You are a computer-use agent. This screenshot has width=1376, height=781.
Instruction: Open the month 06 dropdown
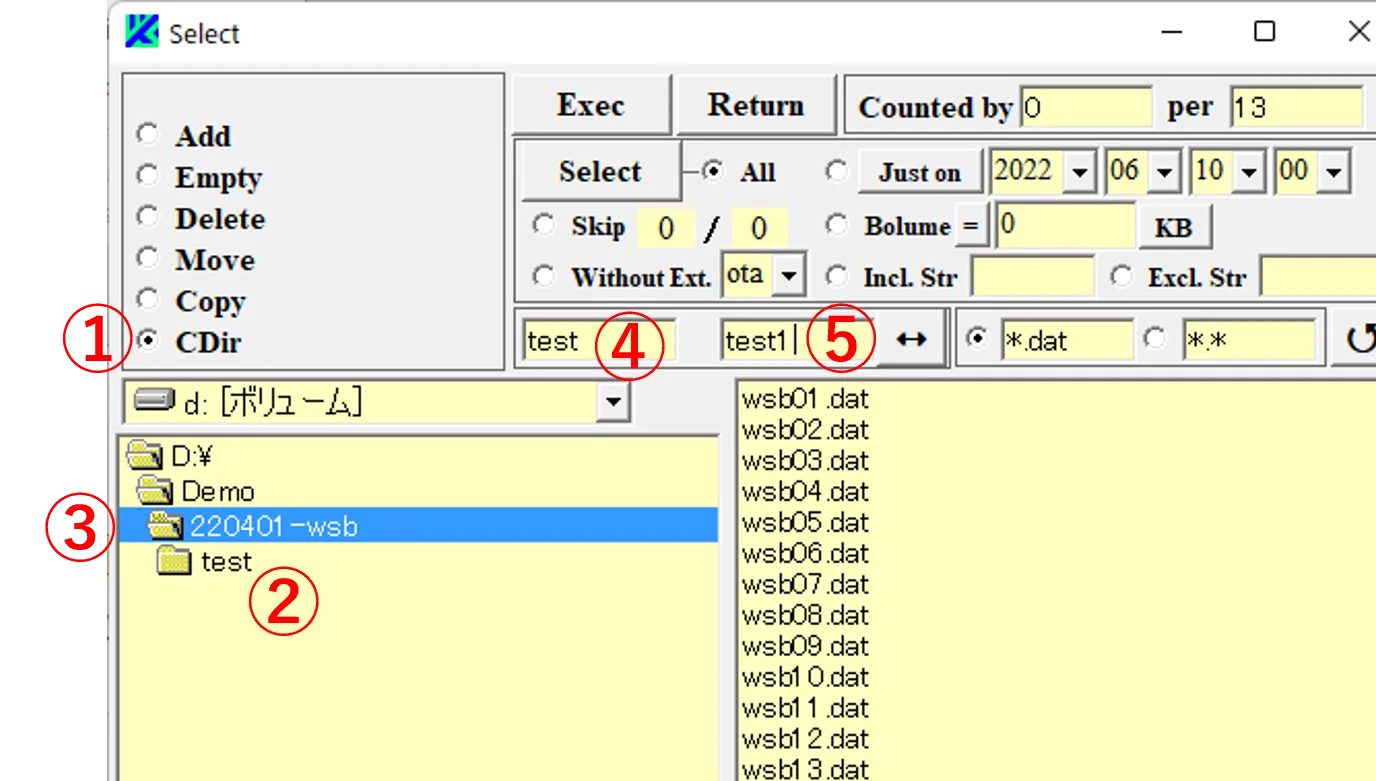[1165, 172]
